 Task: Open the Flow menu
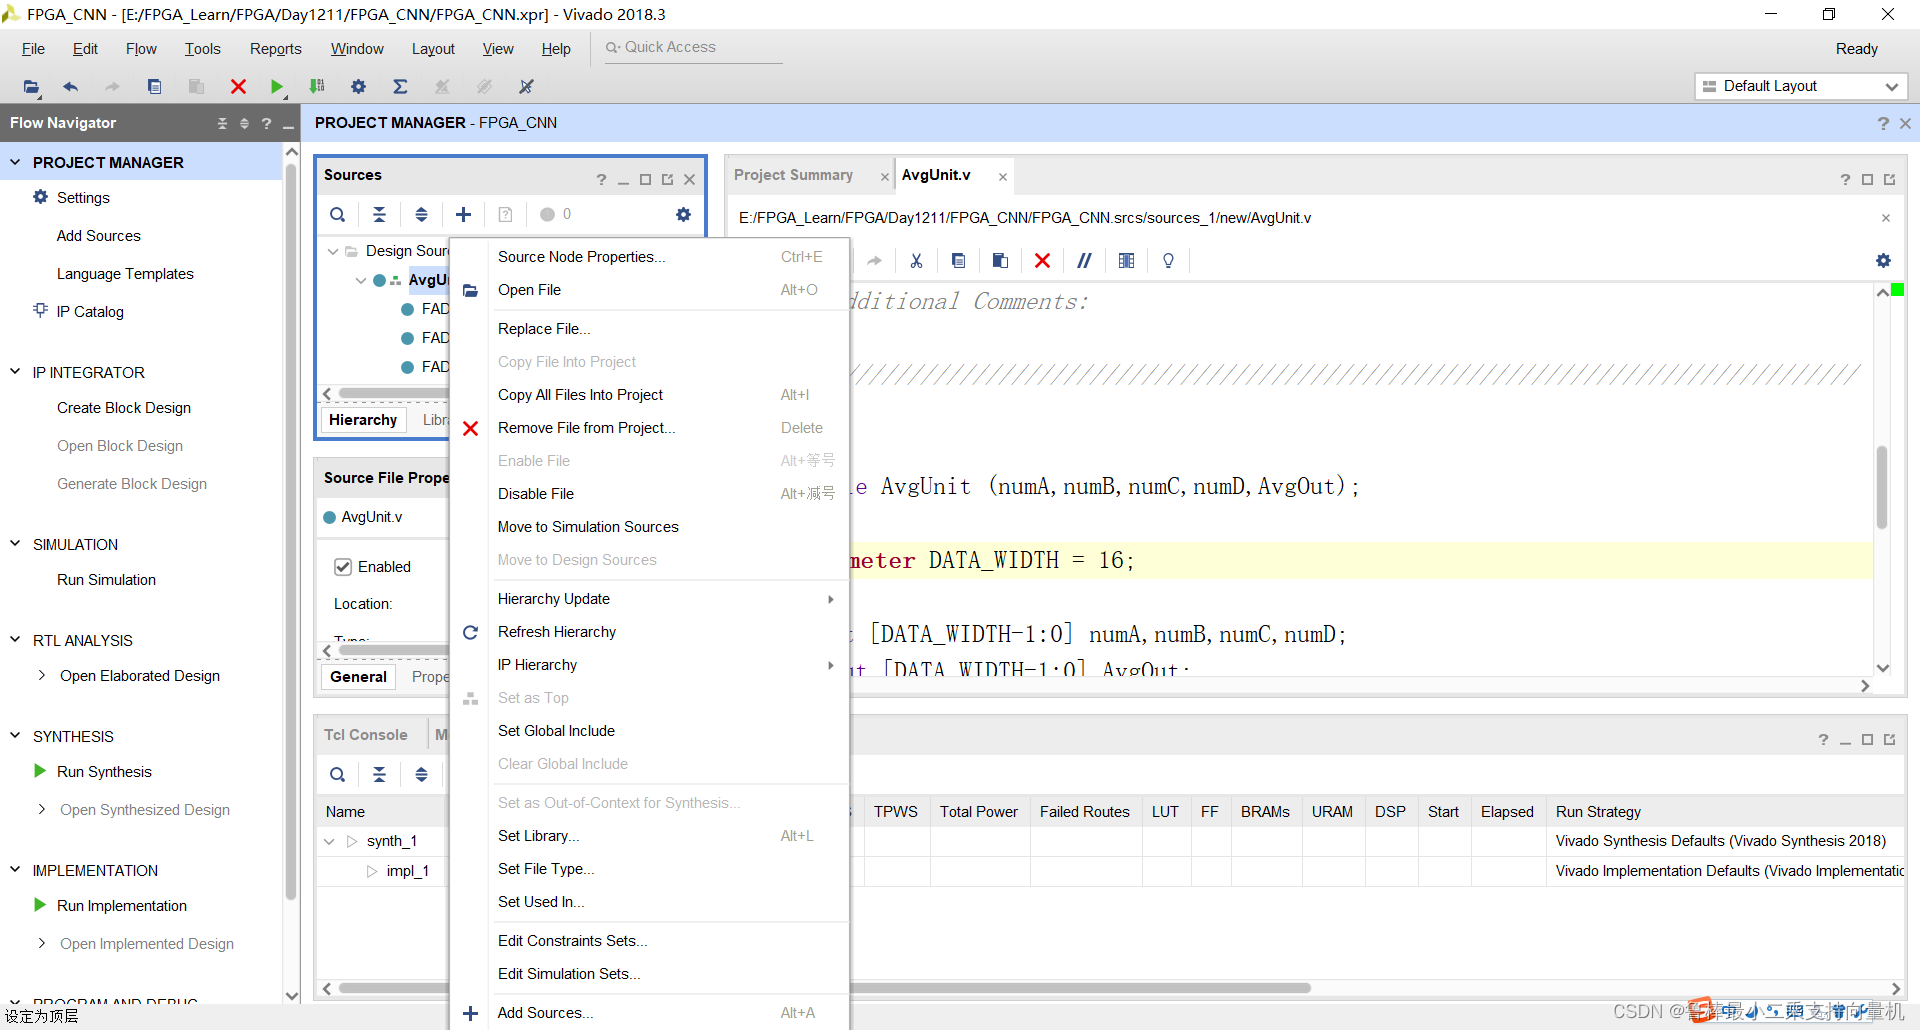(x=141, y=49)
